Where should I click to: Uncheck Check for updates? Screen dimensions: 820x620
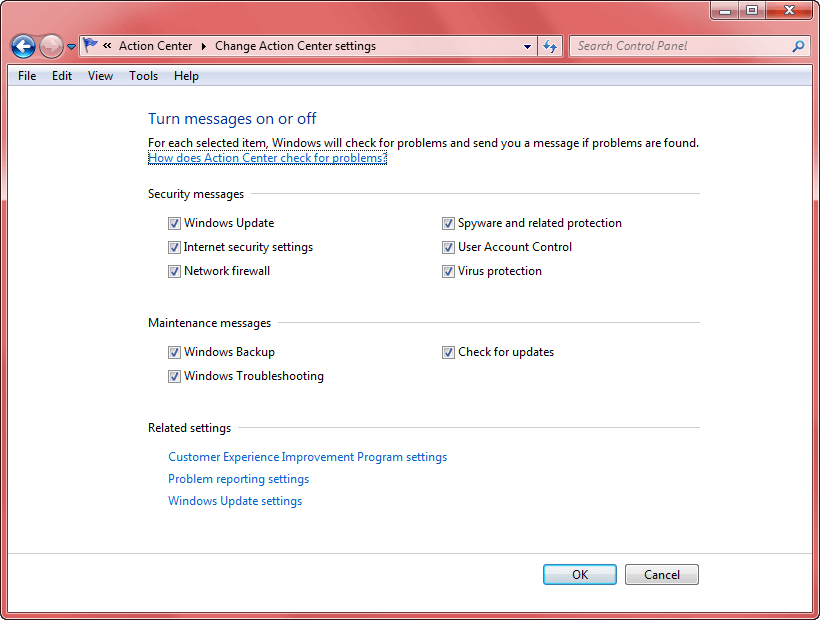click(x=448, y=352)
